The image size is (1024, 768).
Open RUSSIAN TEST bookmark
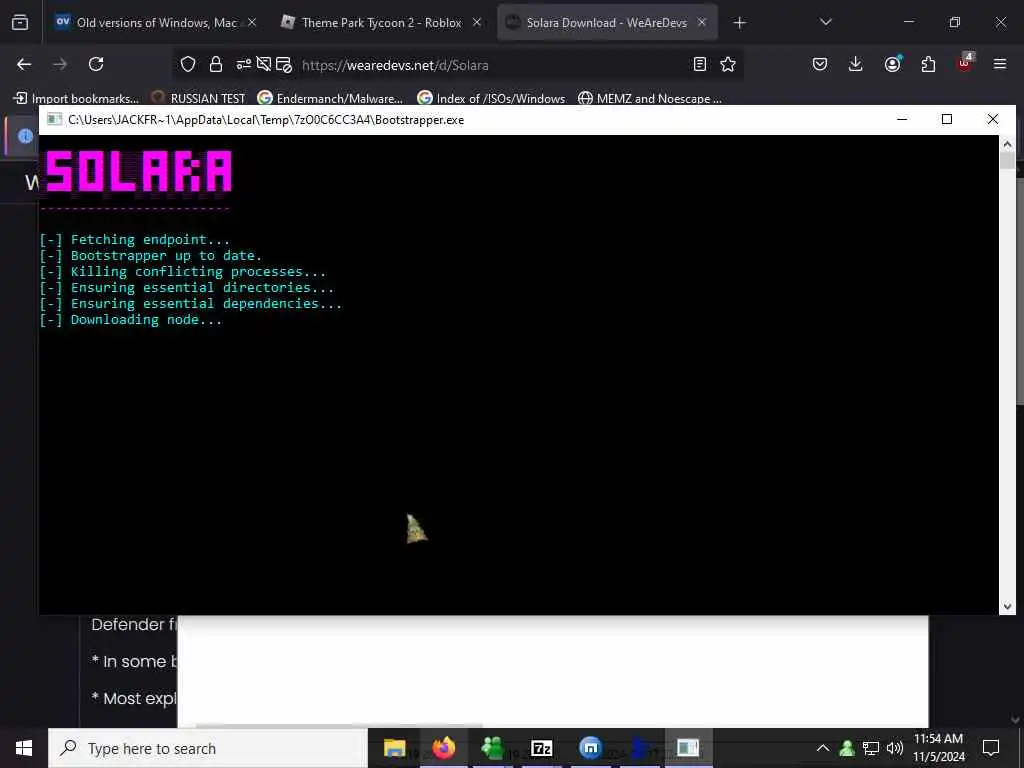[x=199, y=99]
